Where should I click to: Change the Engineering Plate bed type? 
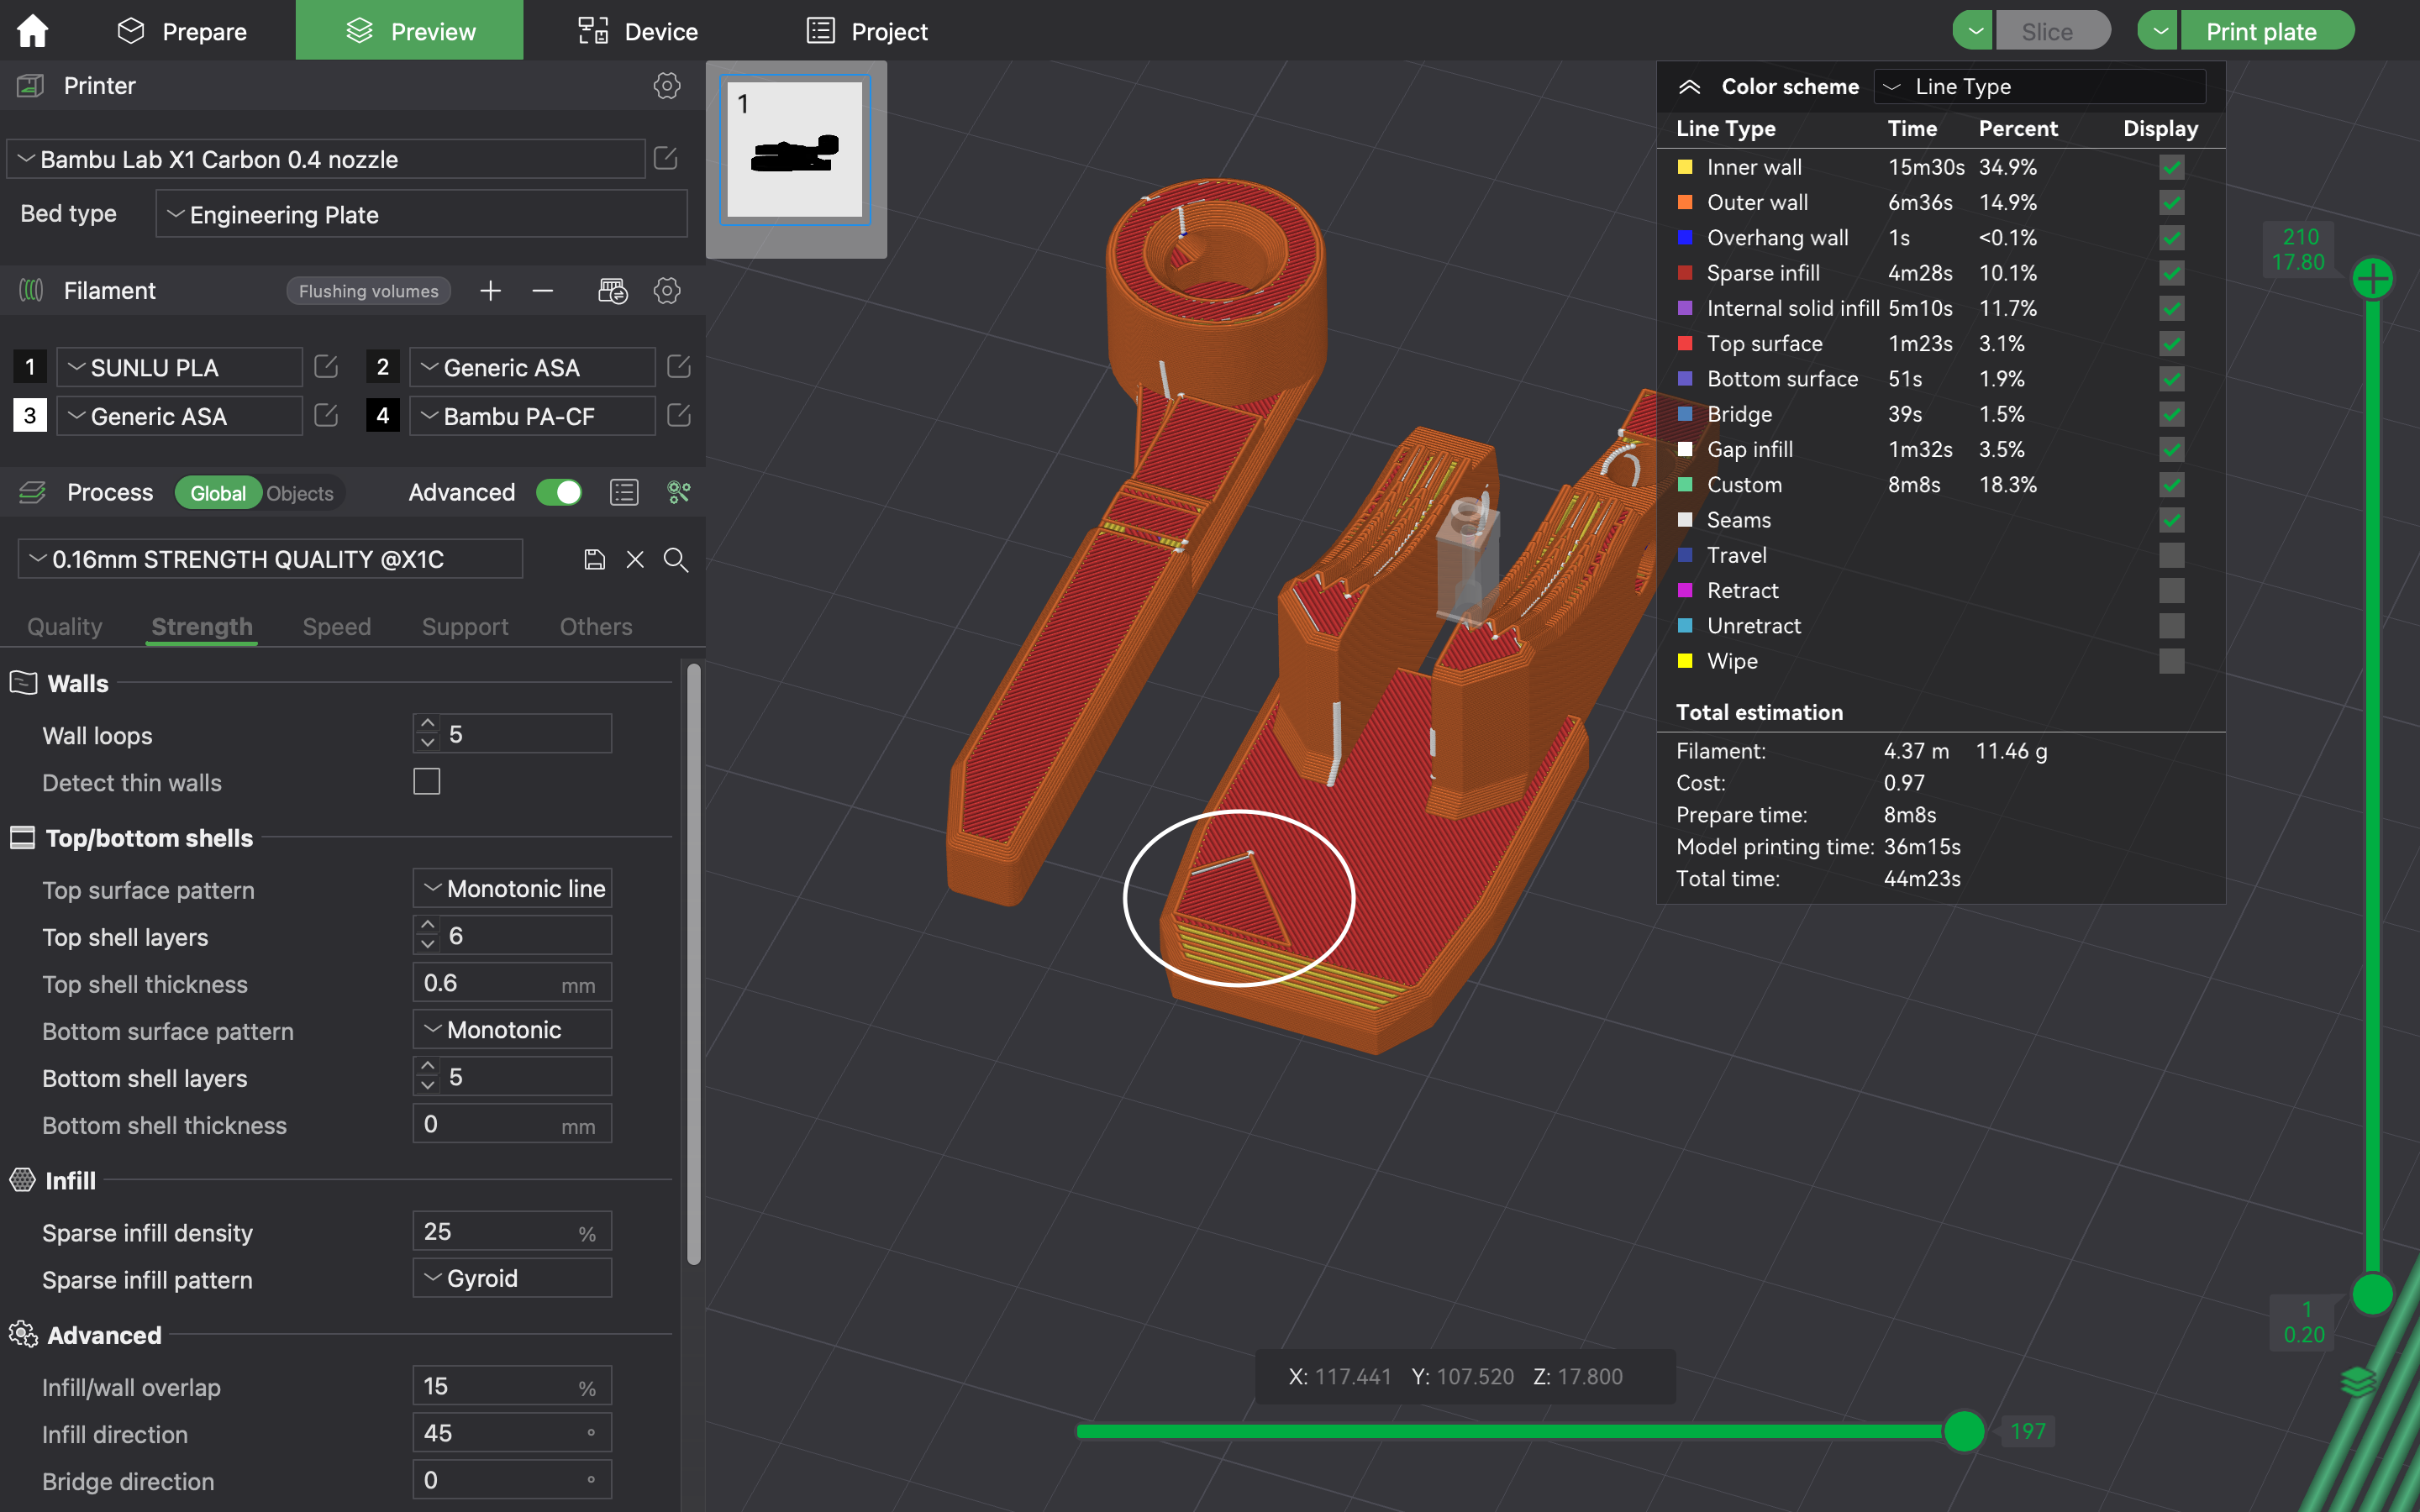coord(420,213)
